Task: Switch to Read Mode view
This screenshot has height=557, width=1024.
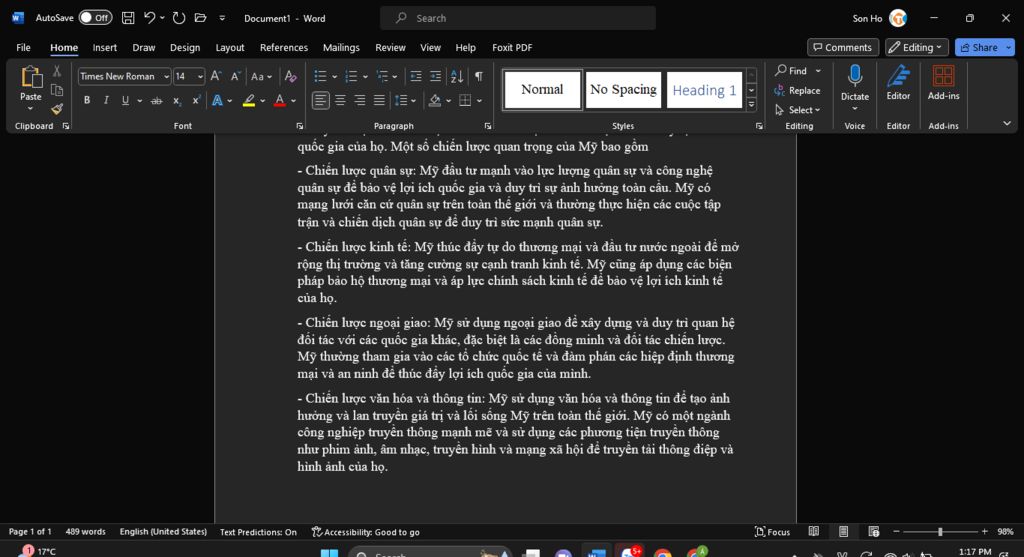Action: (814, 532)
